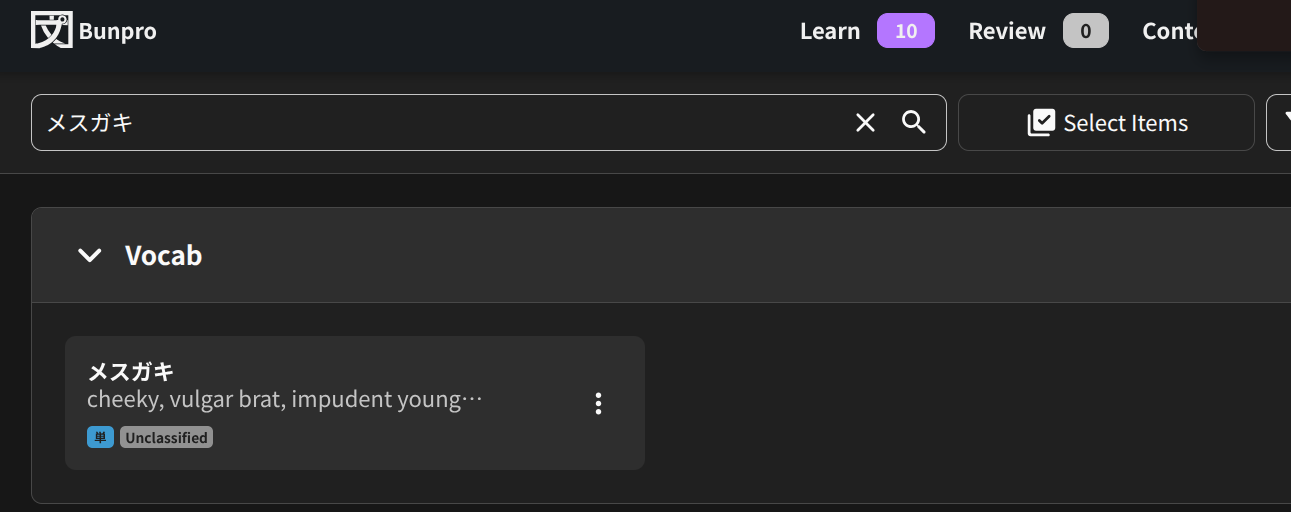
Task: Click the blue 単 vocab badge
Action: (x=100, y=437)
